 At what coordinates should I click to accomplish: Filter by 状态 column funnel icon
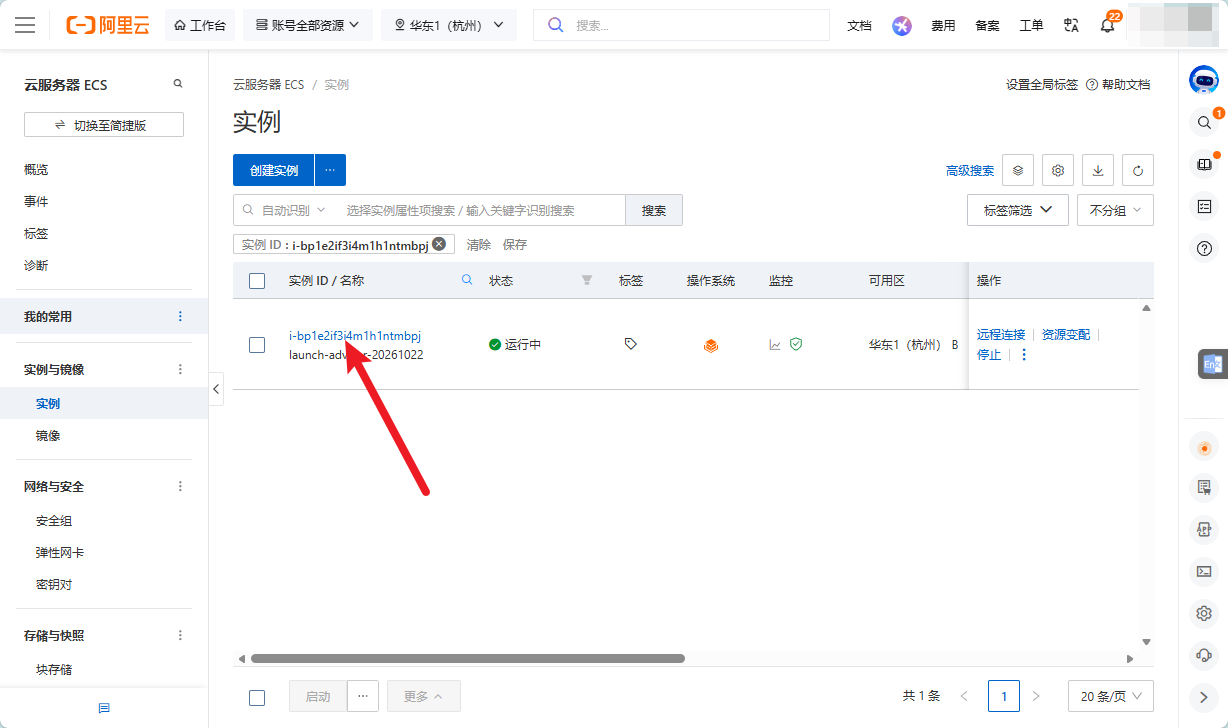587,280
